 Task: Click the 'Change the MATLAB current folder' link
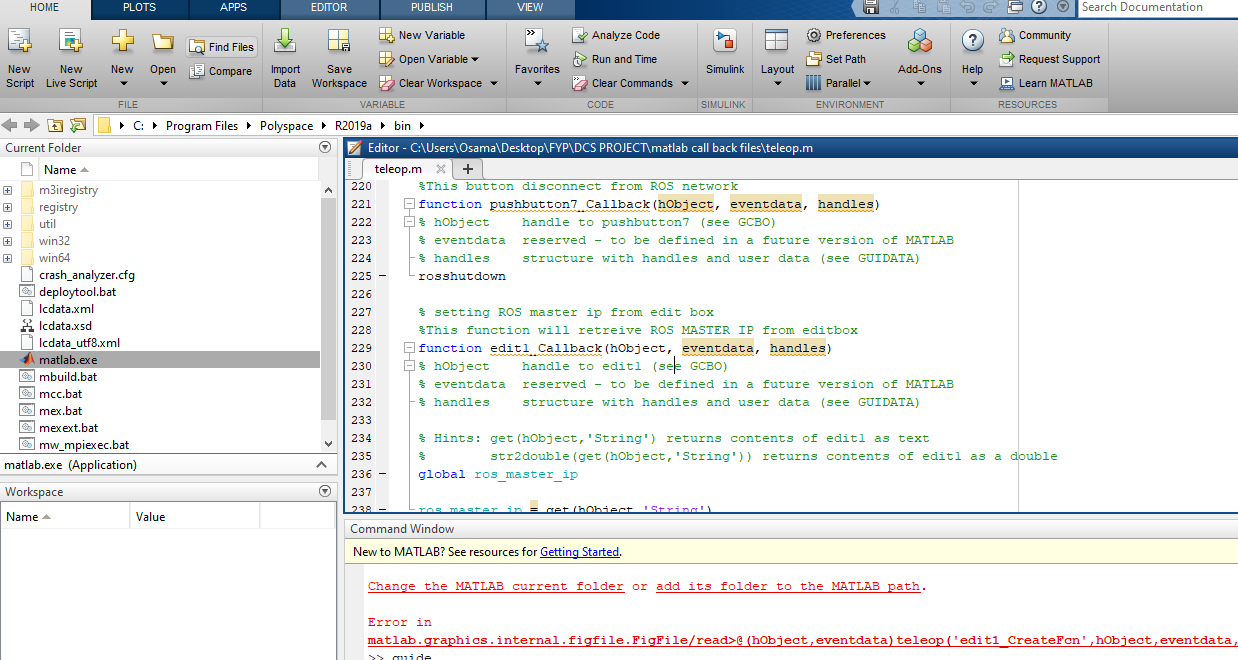[x=496, y=586]
